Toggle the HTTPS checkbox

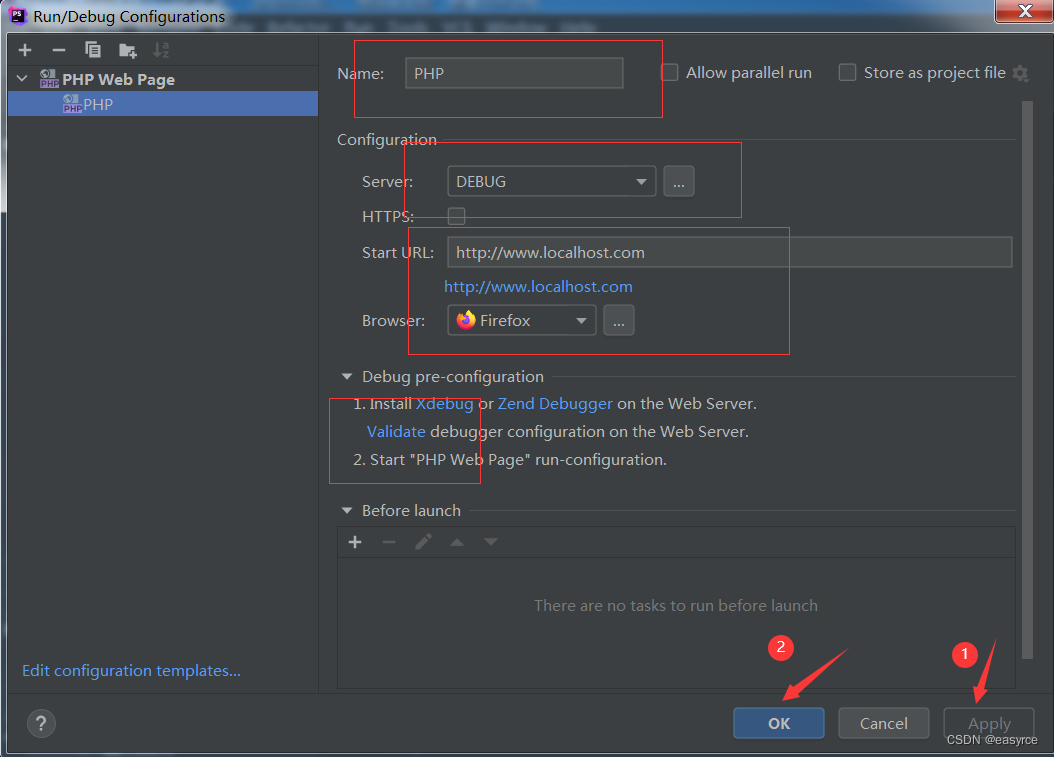point(456,216)
